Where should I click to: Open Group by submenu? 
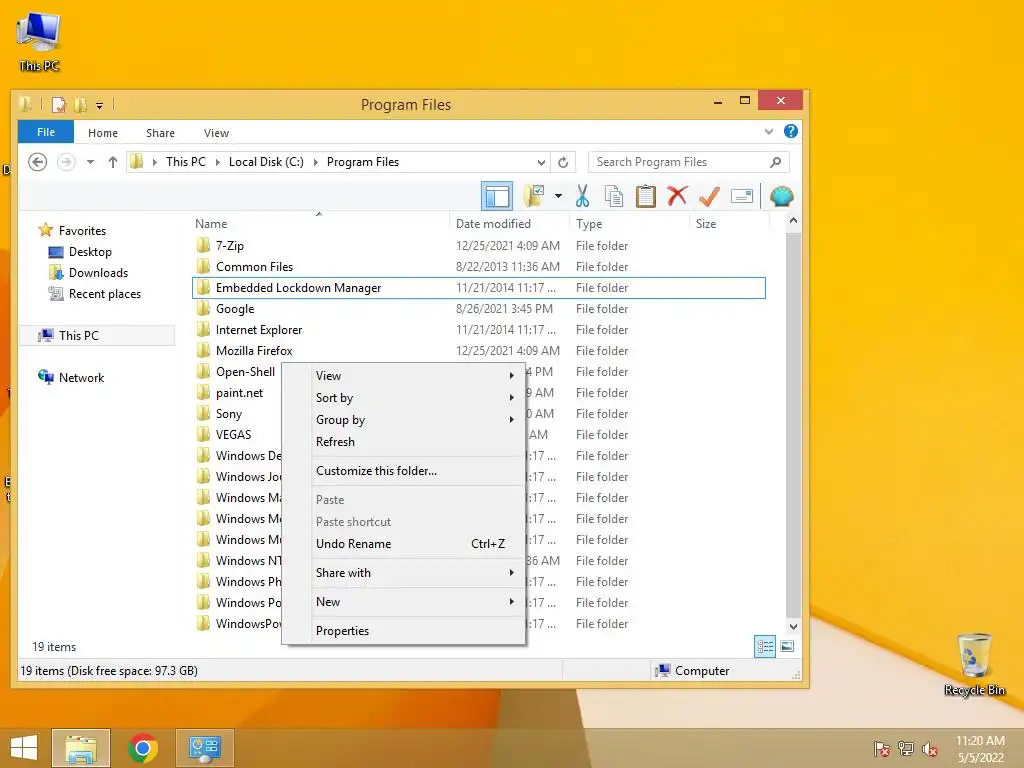click(404, 420)
